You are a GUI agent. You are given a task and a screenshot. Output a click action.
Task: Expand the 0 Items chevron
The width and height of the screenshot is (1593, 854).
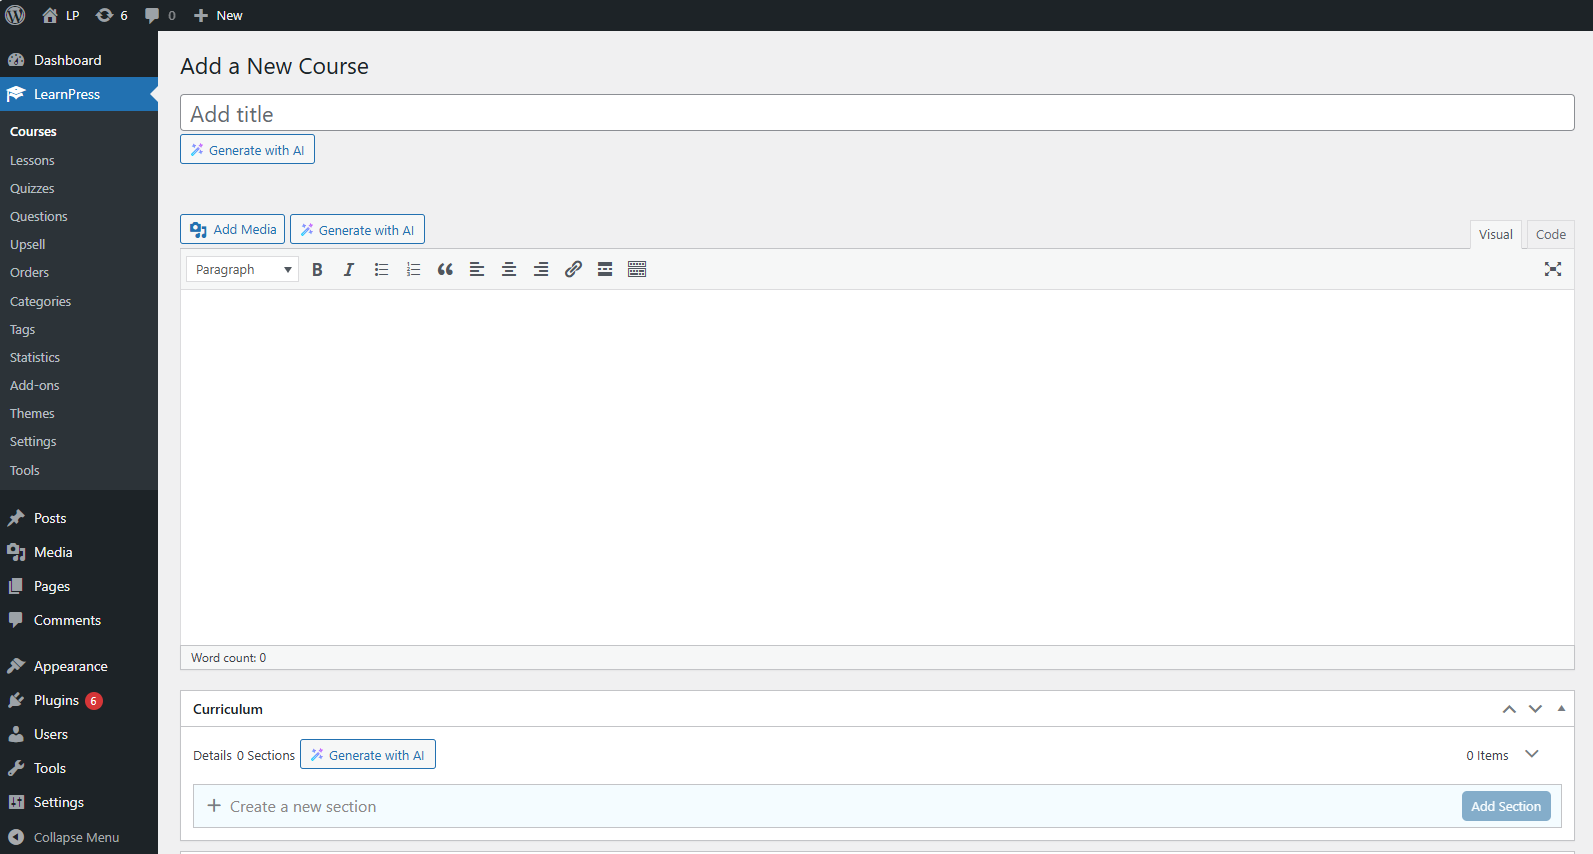tap(1531, 754)
